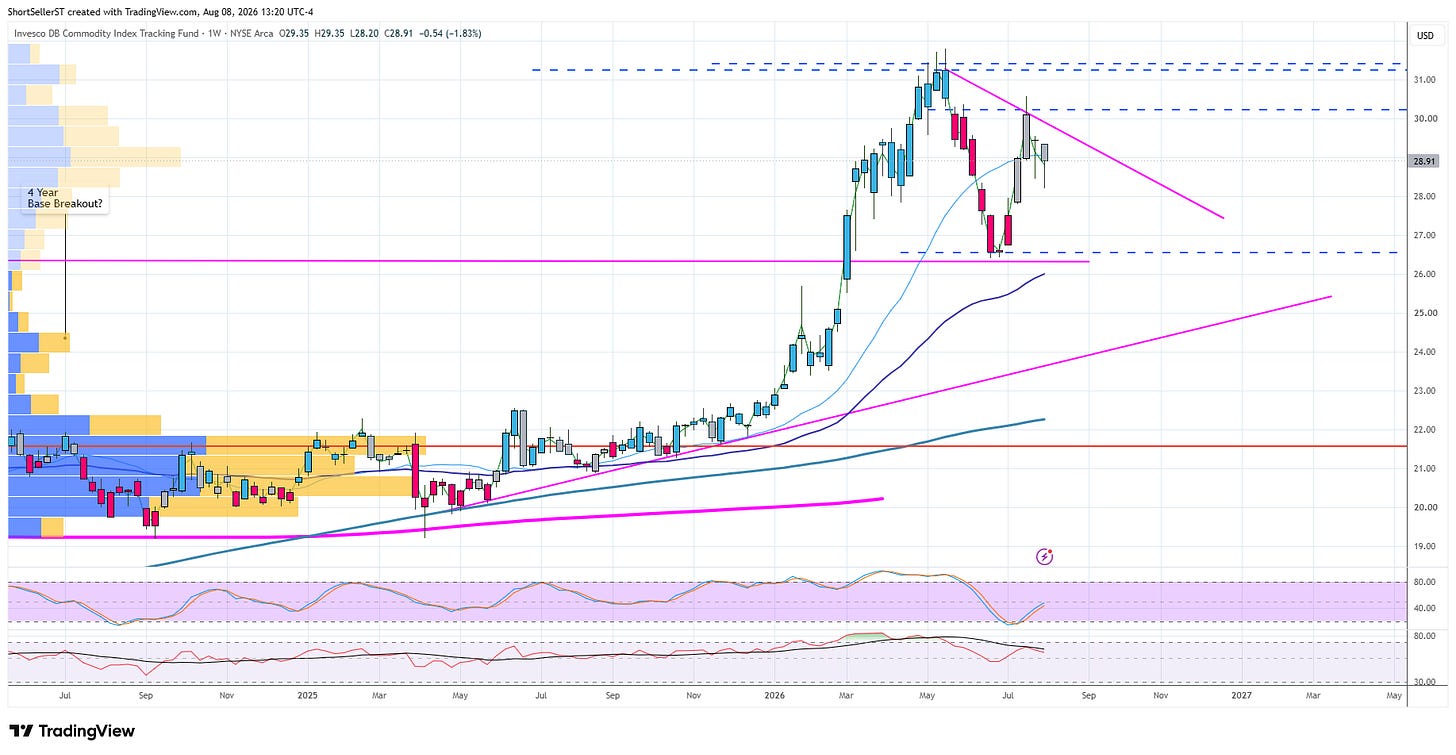1456x755 pixels.
Task: Click the highlighted 28.91 current price tag
Action: [x=1425, y=160]
